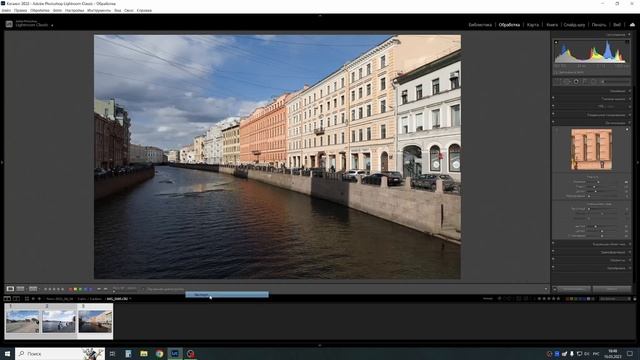Toggle Калибровка panel on/off switch

coord(553,268)
